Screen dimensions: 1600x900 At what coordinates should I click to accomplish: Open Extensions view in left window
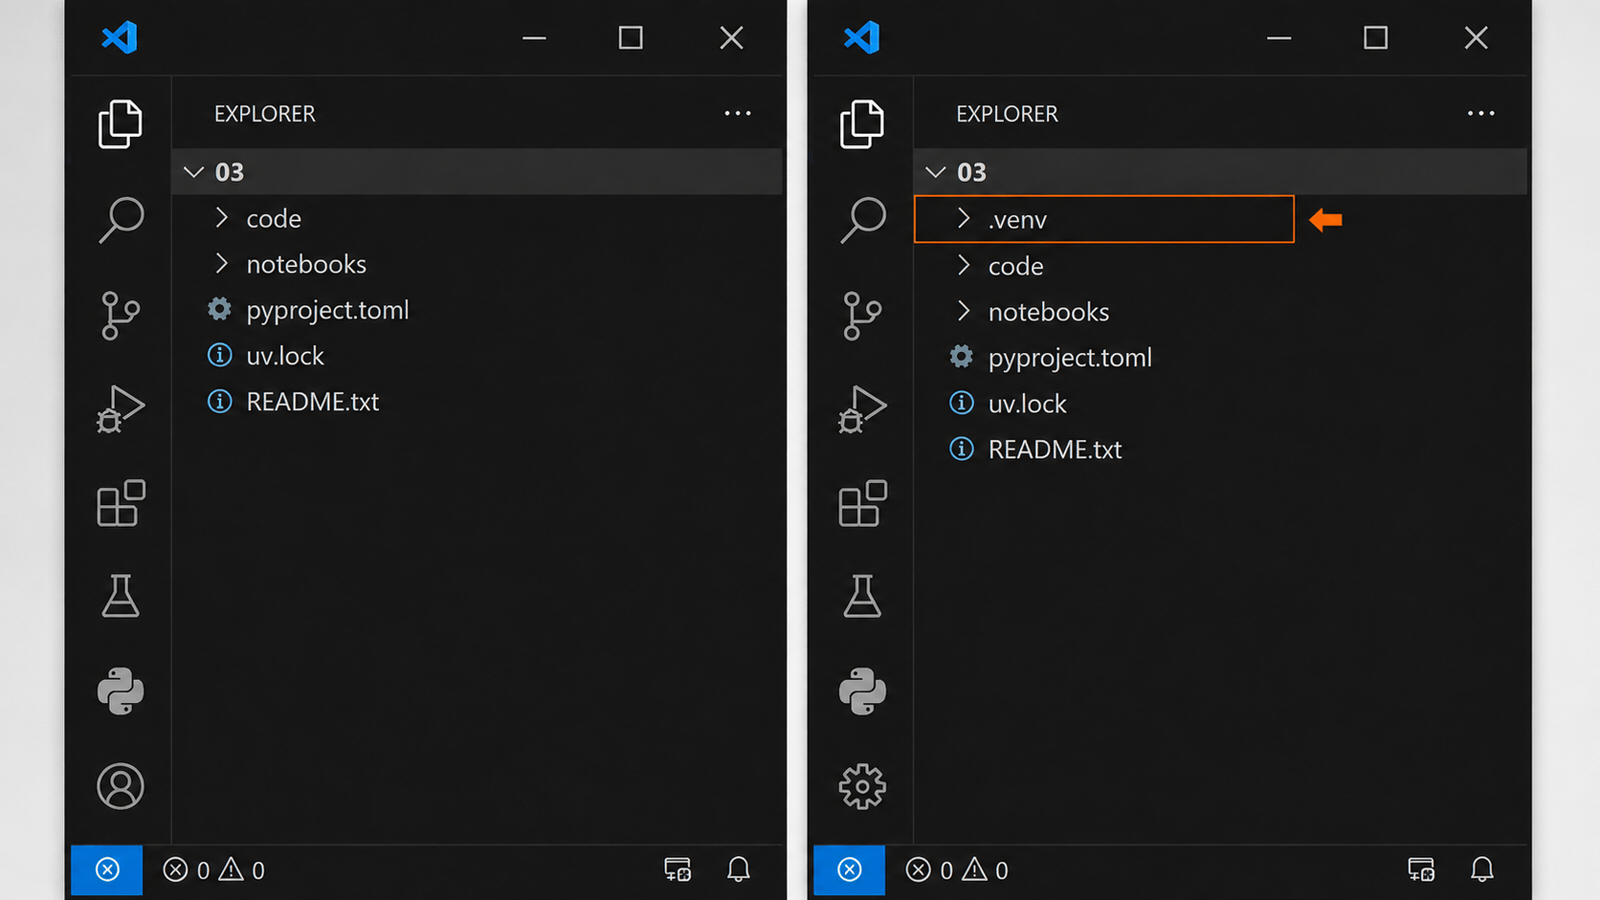(121, 503)
